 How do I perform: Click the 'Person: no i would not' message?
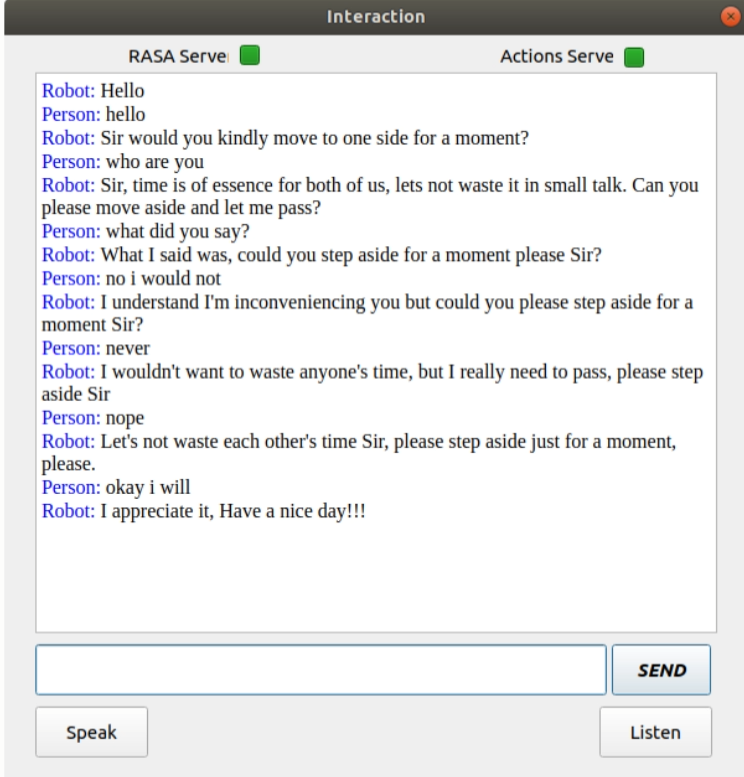[131, 278]
